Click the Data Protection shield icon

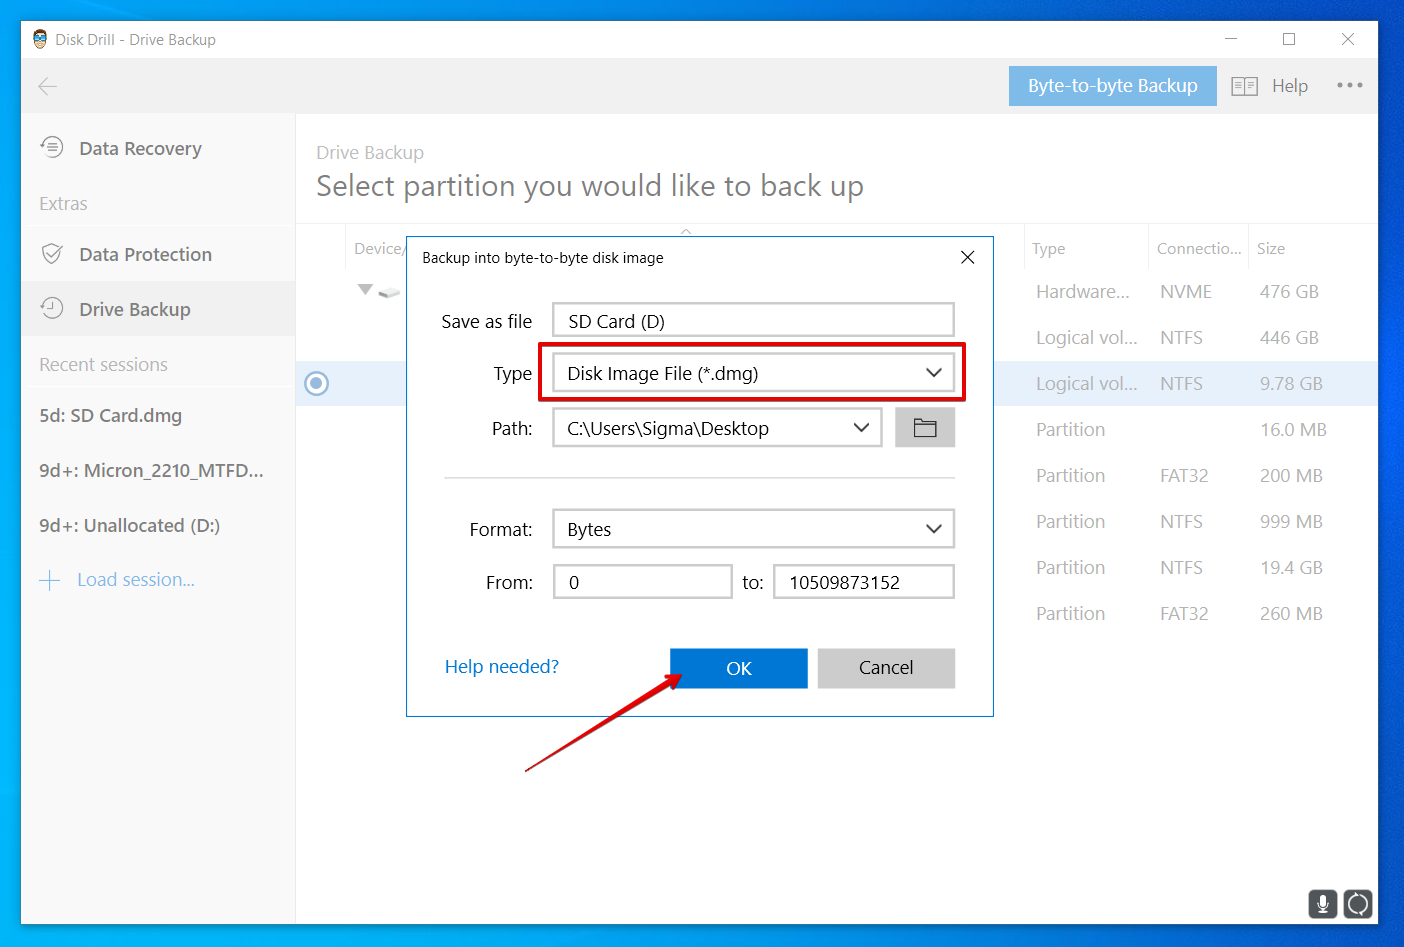coord(52,254)
